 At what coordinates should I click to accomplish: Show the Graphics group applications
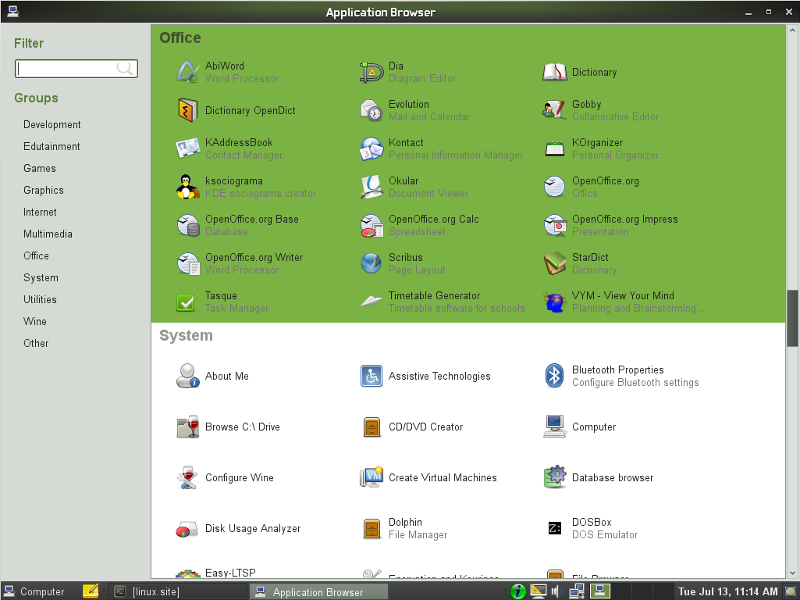click(x=43, y=190)
